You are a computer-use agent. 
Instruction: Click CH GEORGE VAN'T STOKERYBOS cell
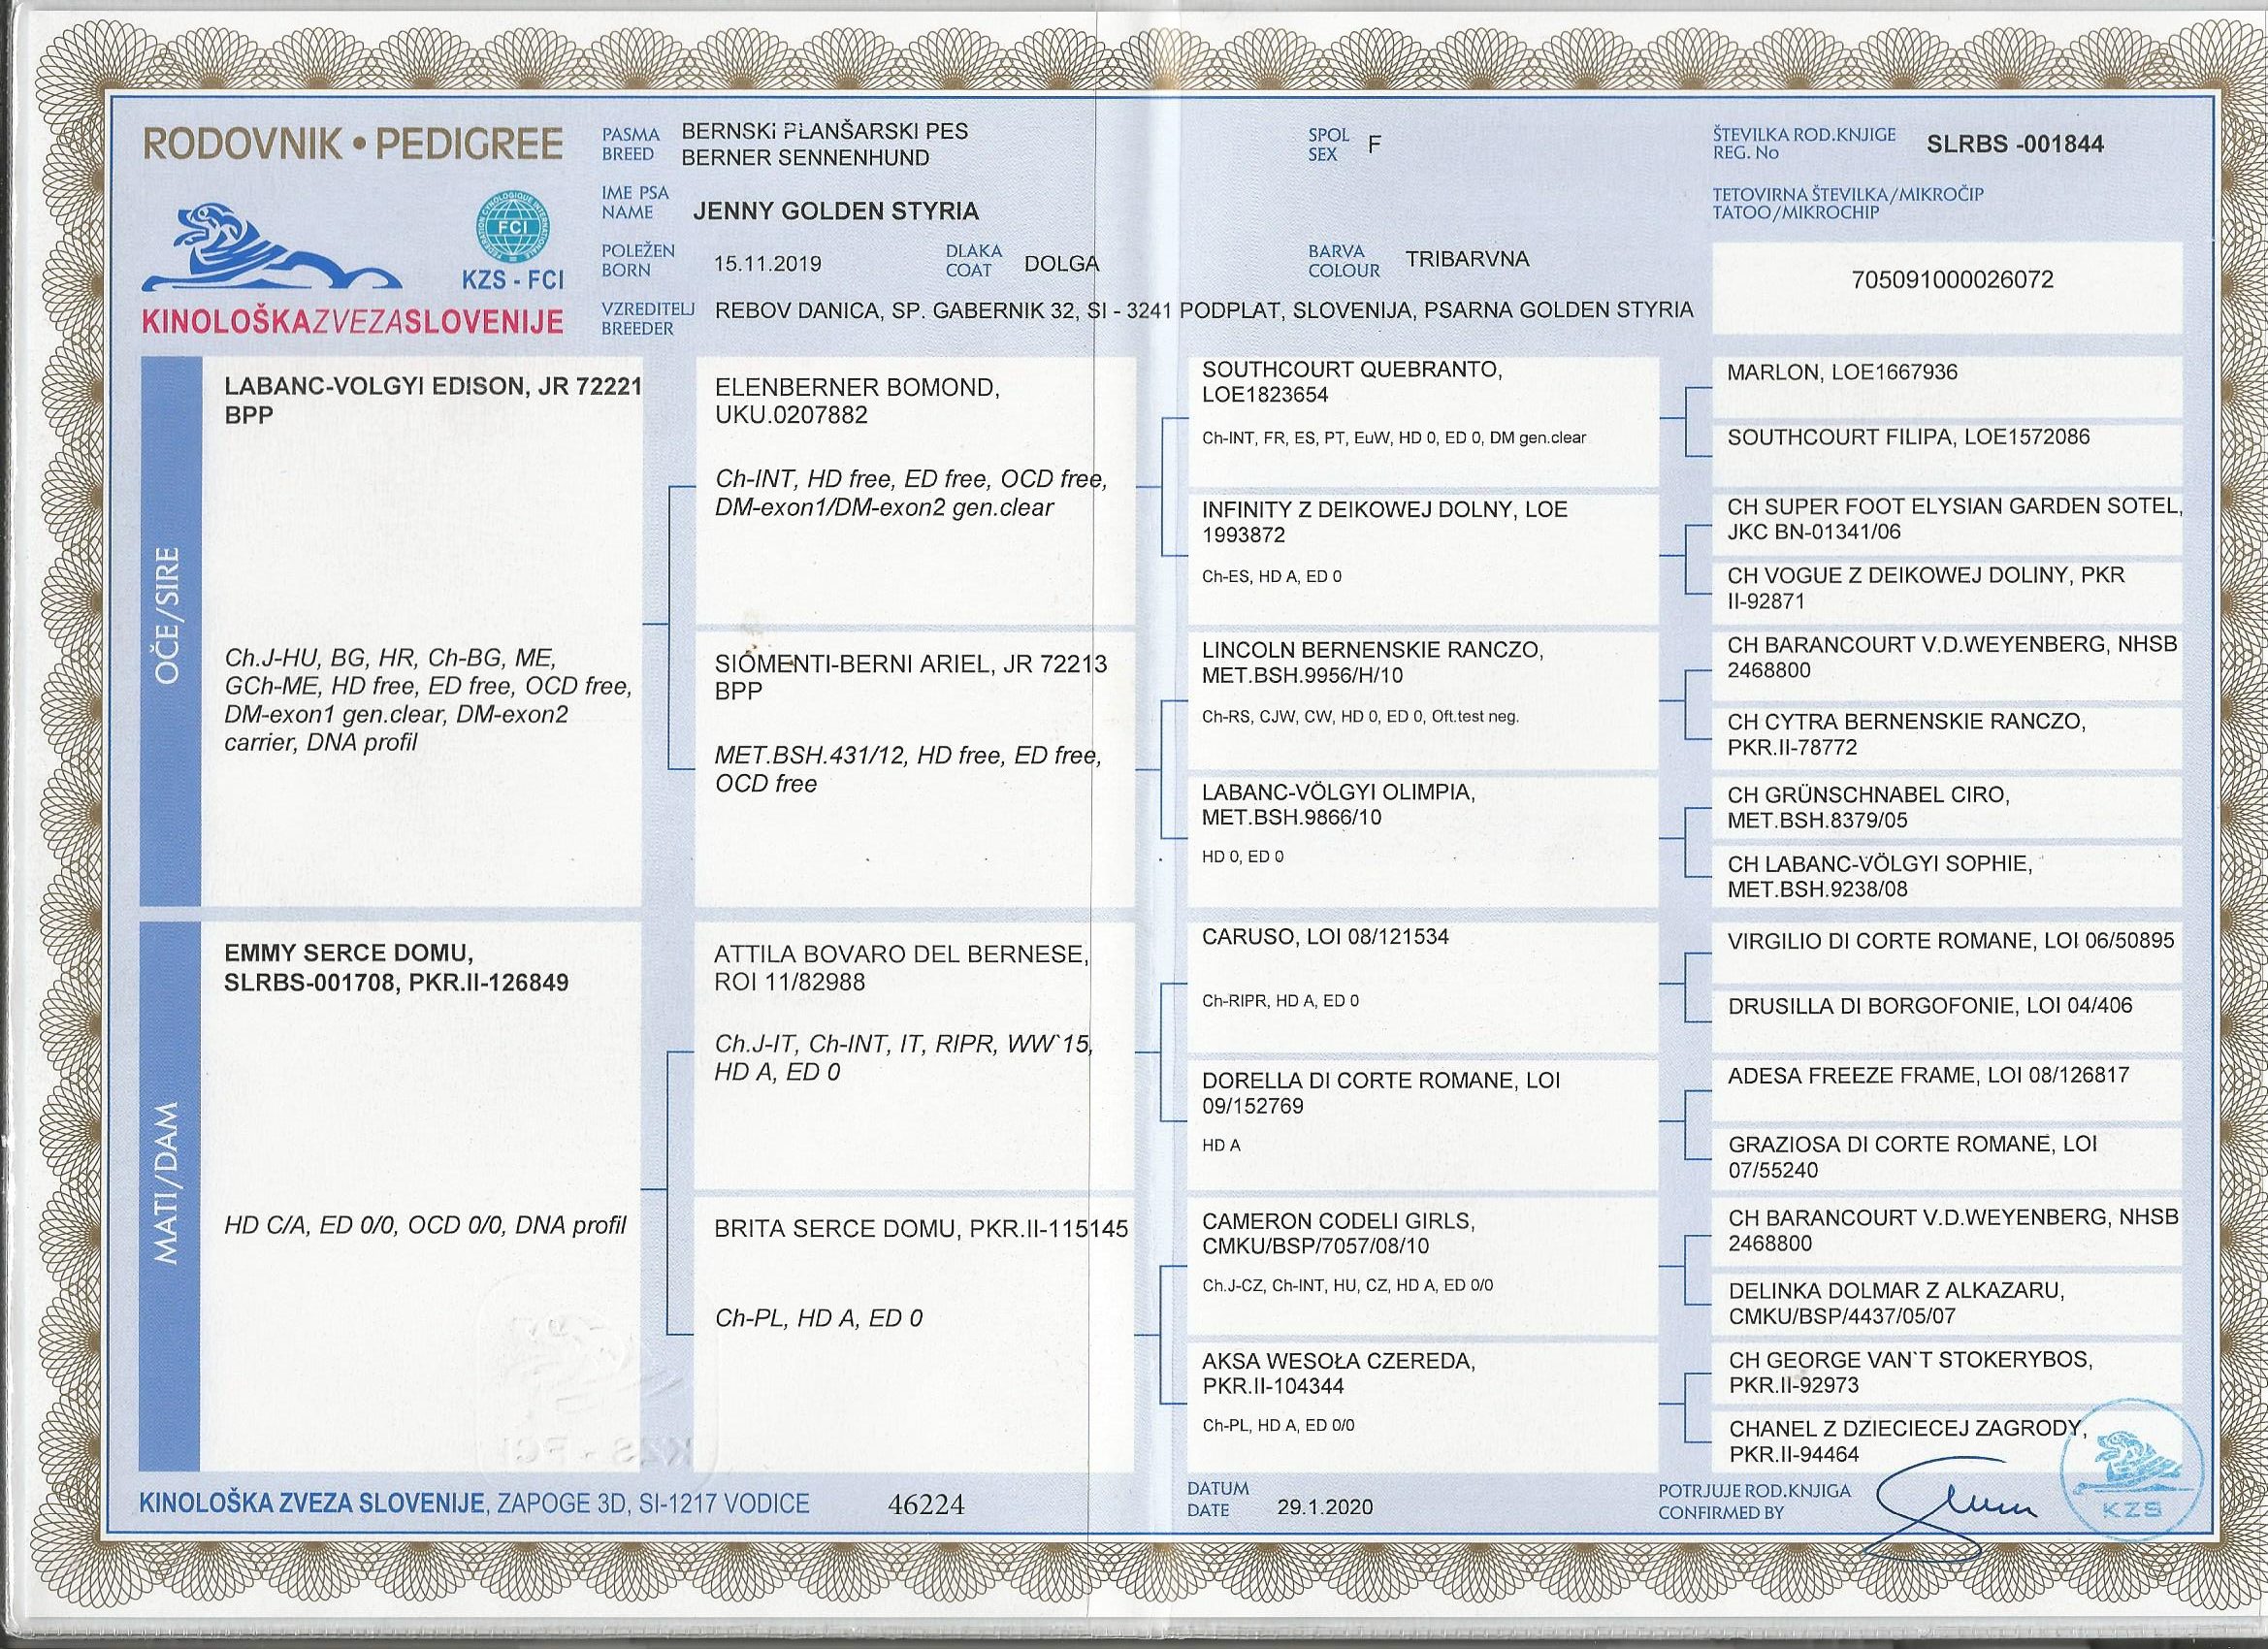1947,1372
